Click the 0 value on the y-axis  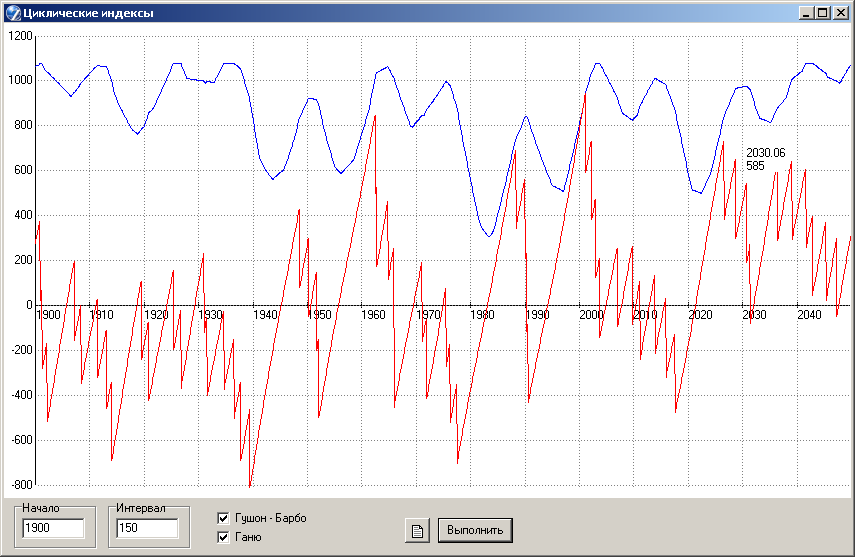click(x=29, y=305)
